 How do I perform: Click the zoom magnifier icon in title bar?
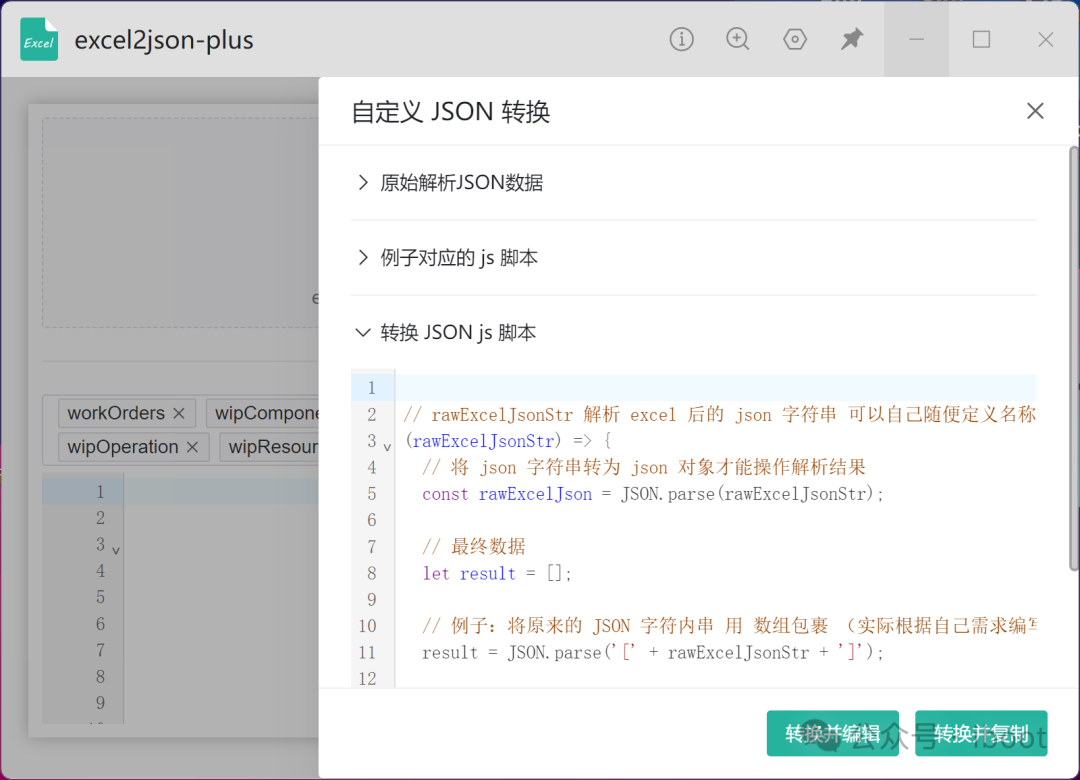(738, 40)
